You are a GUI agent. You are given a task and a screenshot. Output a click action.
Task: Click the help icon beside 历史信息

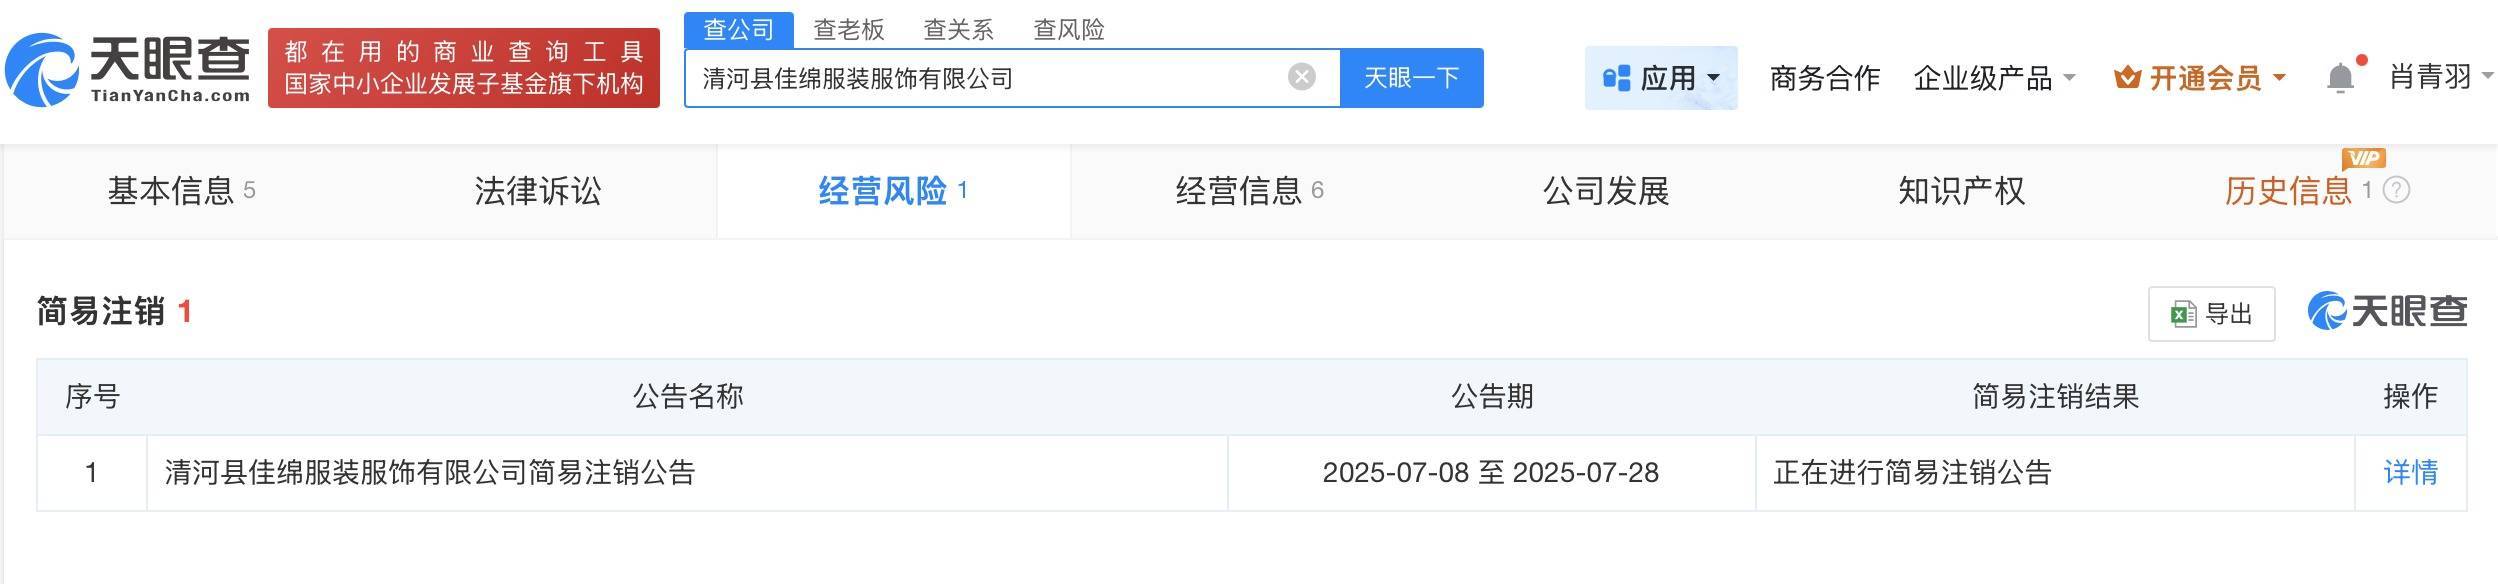point(2396,190)
